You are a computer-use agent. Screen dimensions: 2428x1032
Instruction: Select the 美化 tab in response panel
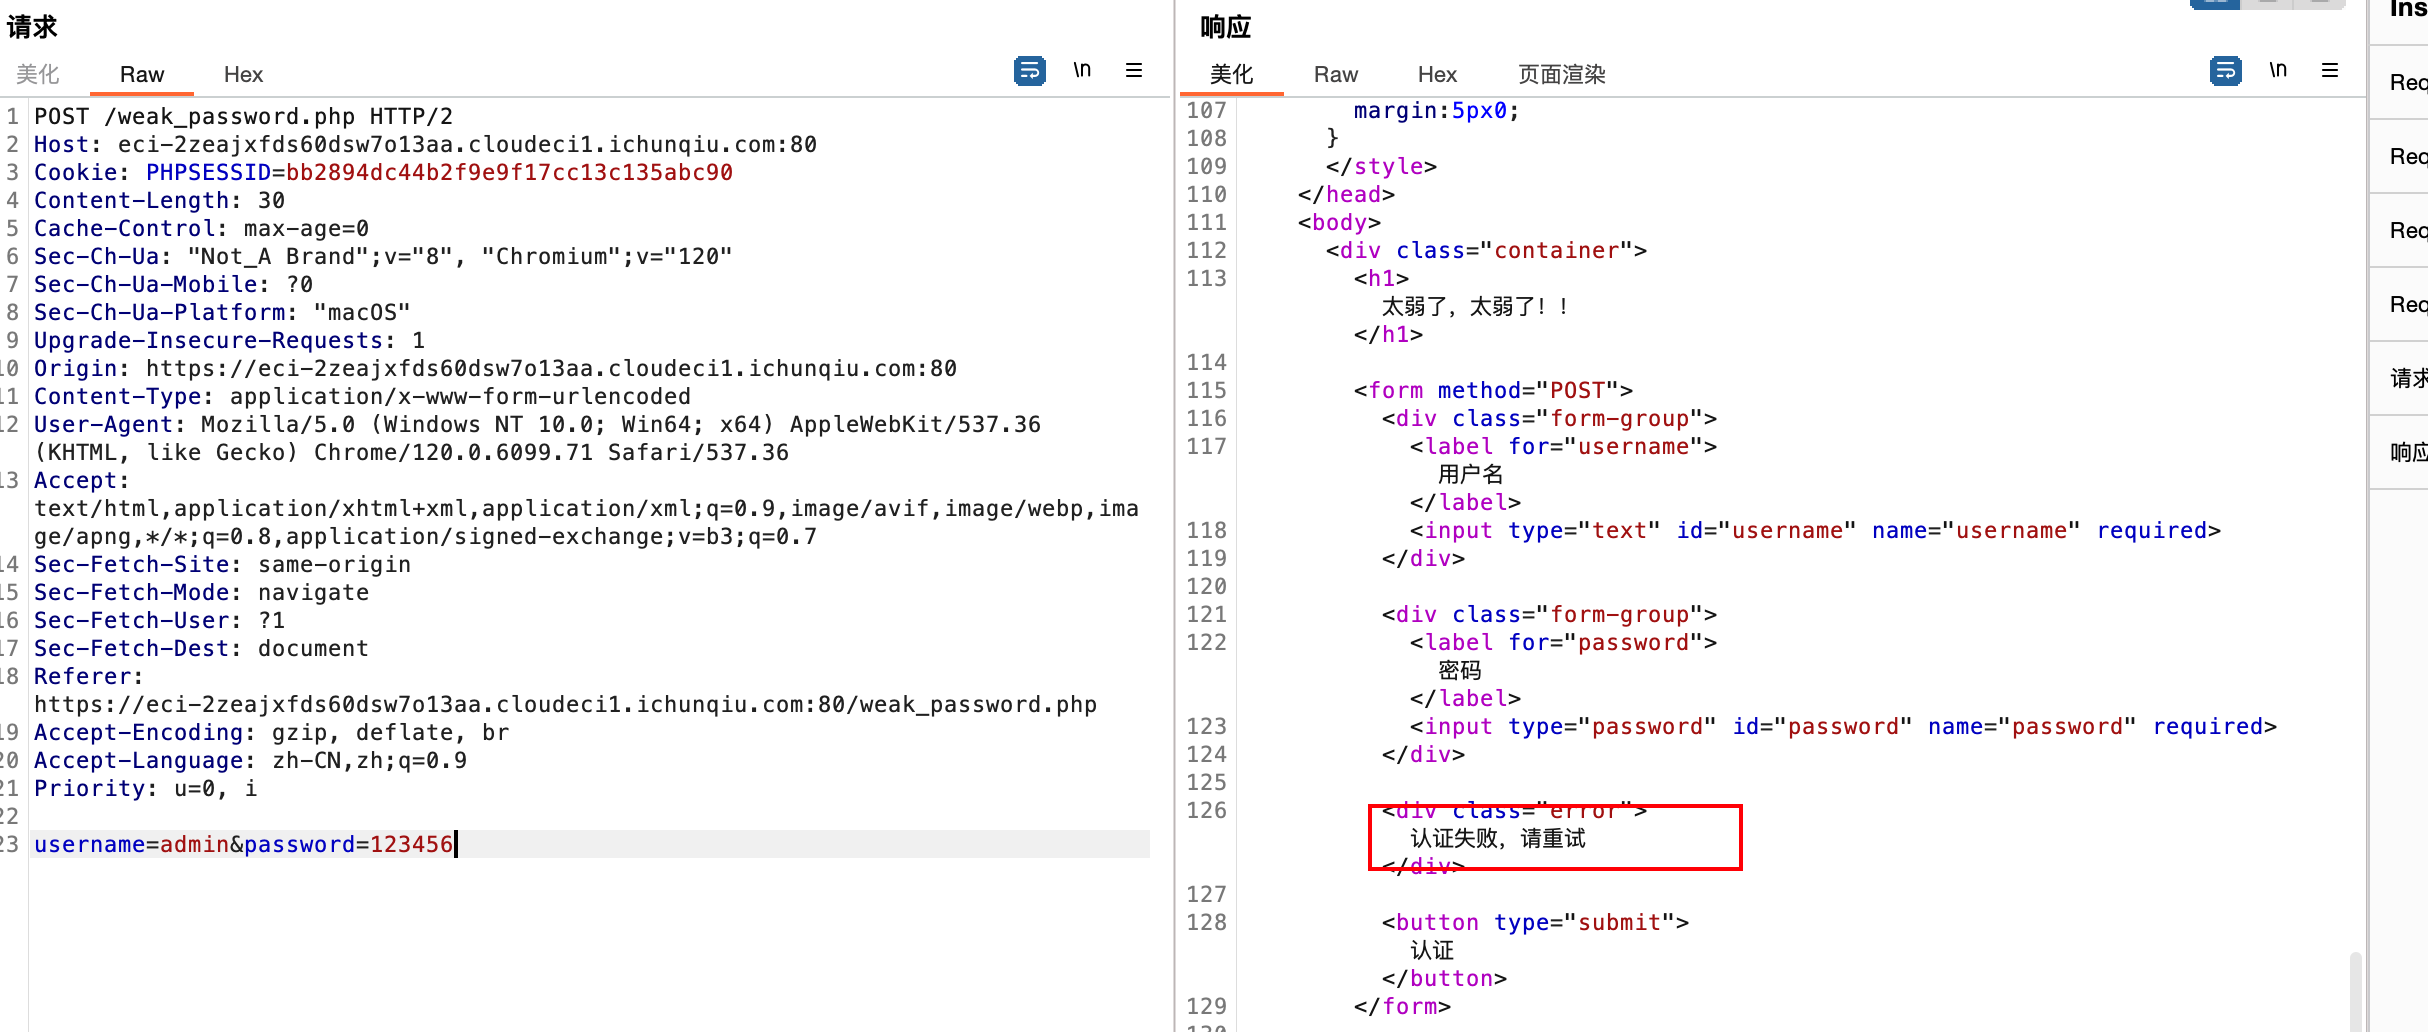1231,75
